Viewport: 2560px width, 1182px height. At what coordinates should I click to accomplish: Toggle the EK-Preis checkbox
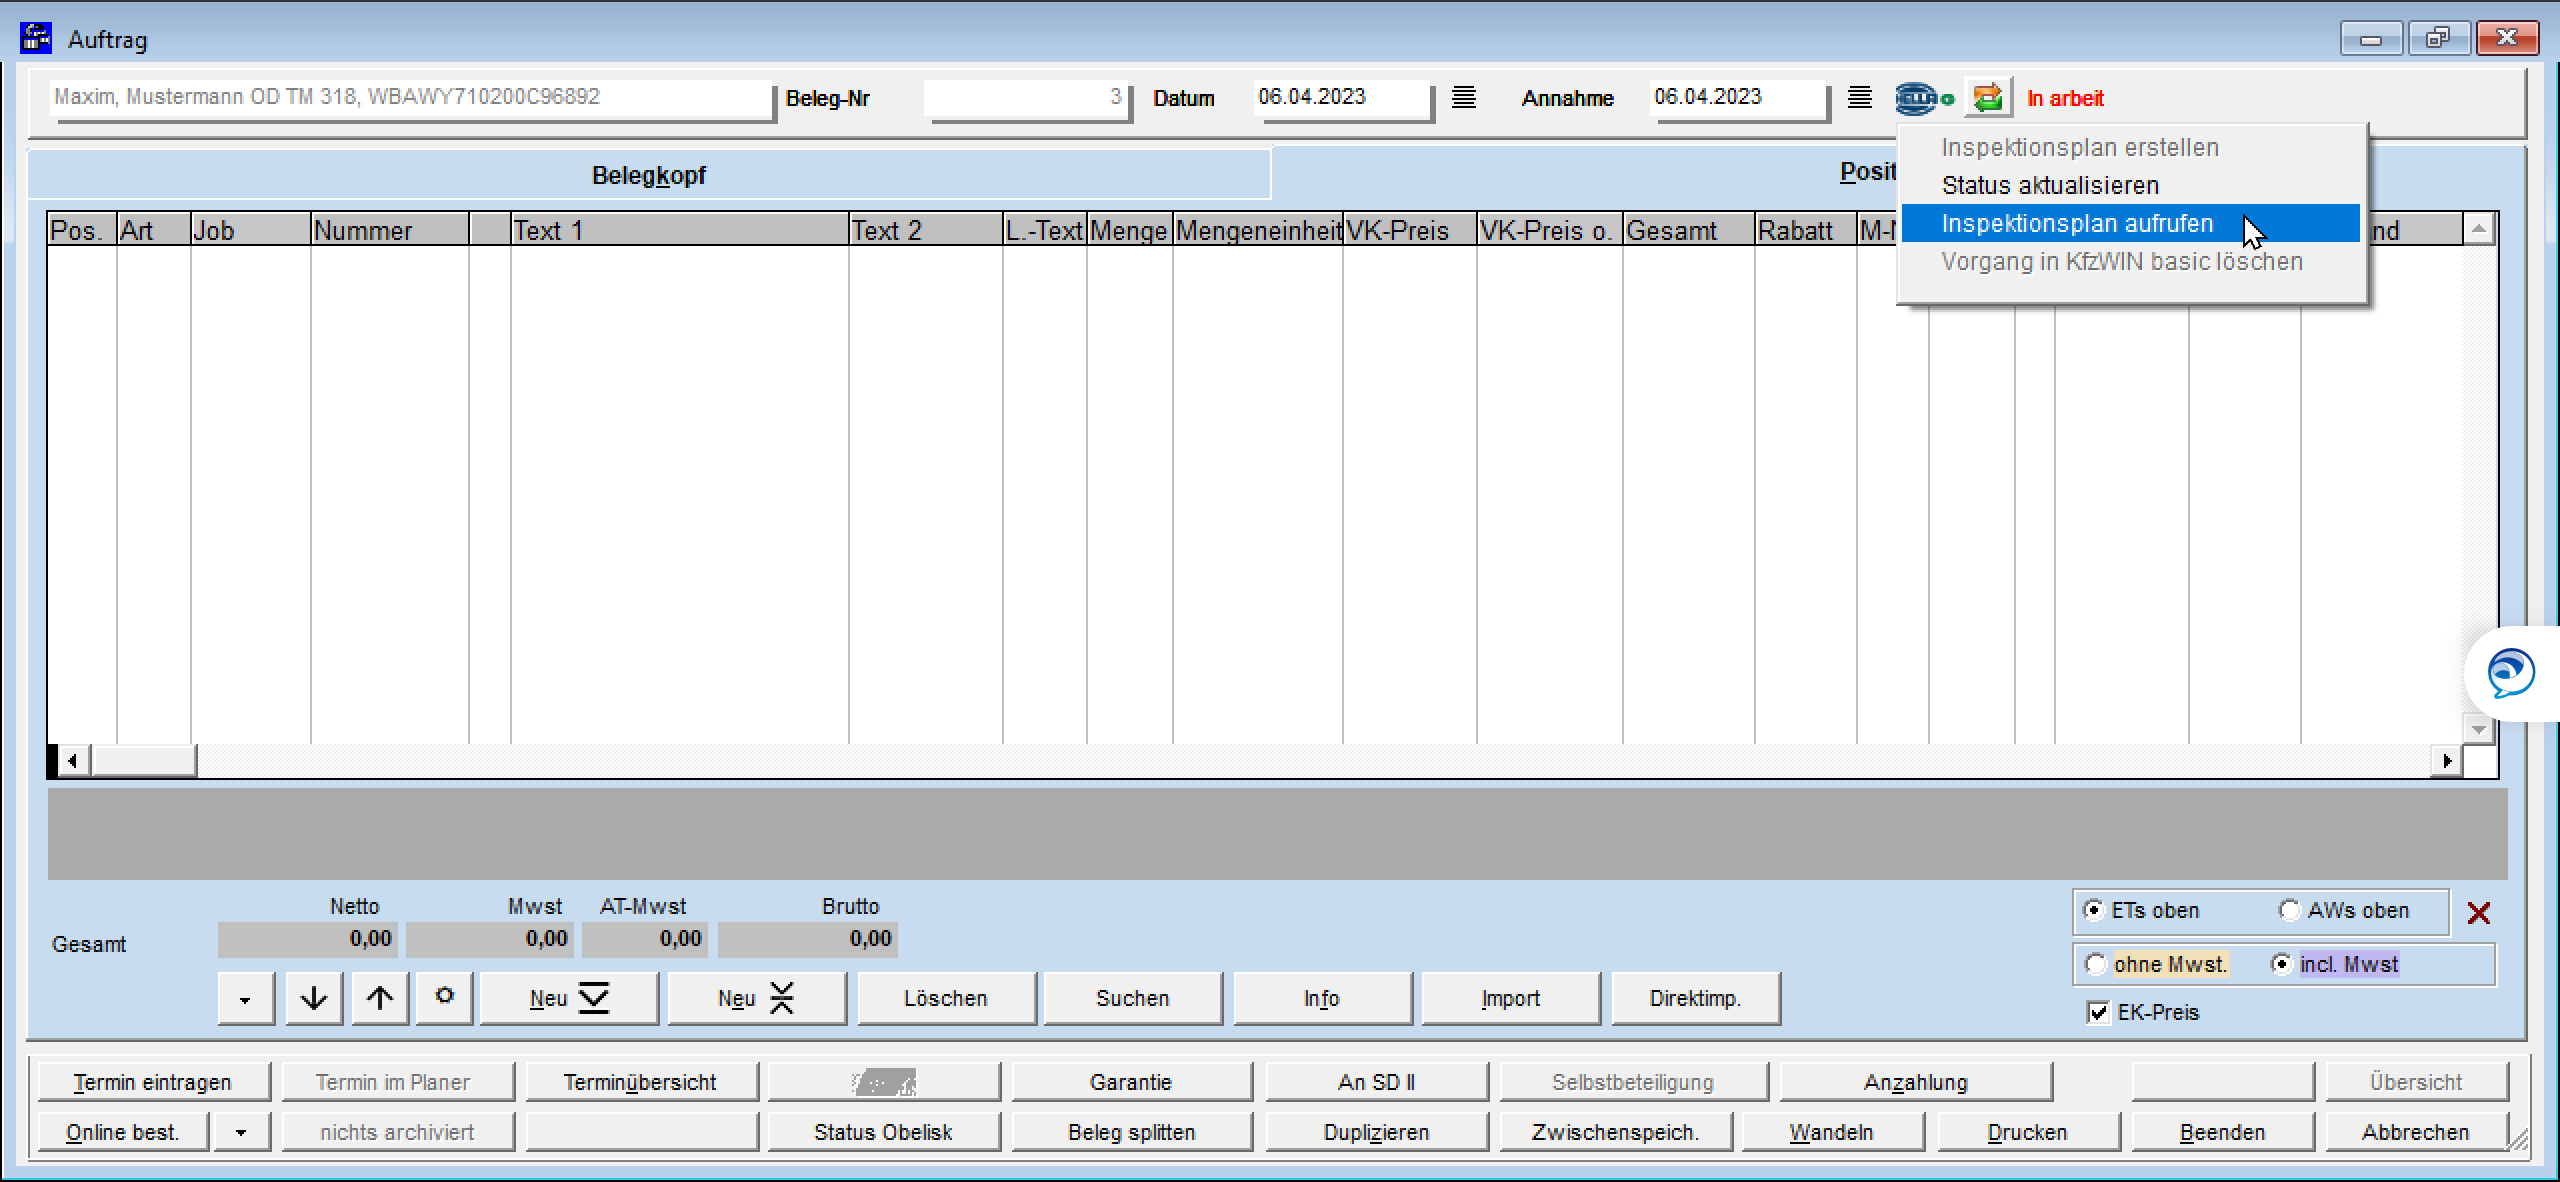(2098, 1012)
